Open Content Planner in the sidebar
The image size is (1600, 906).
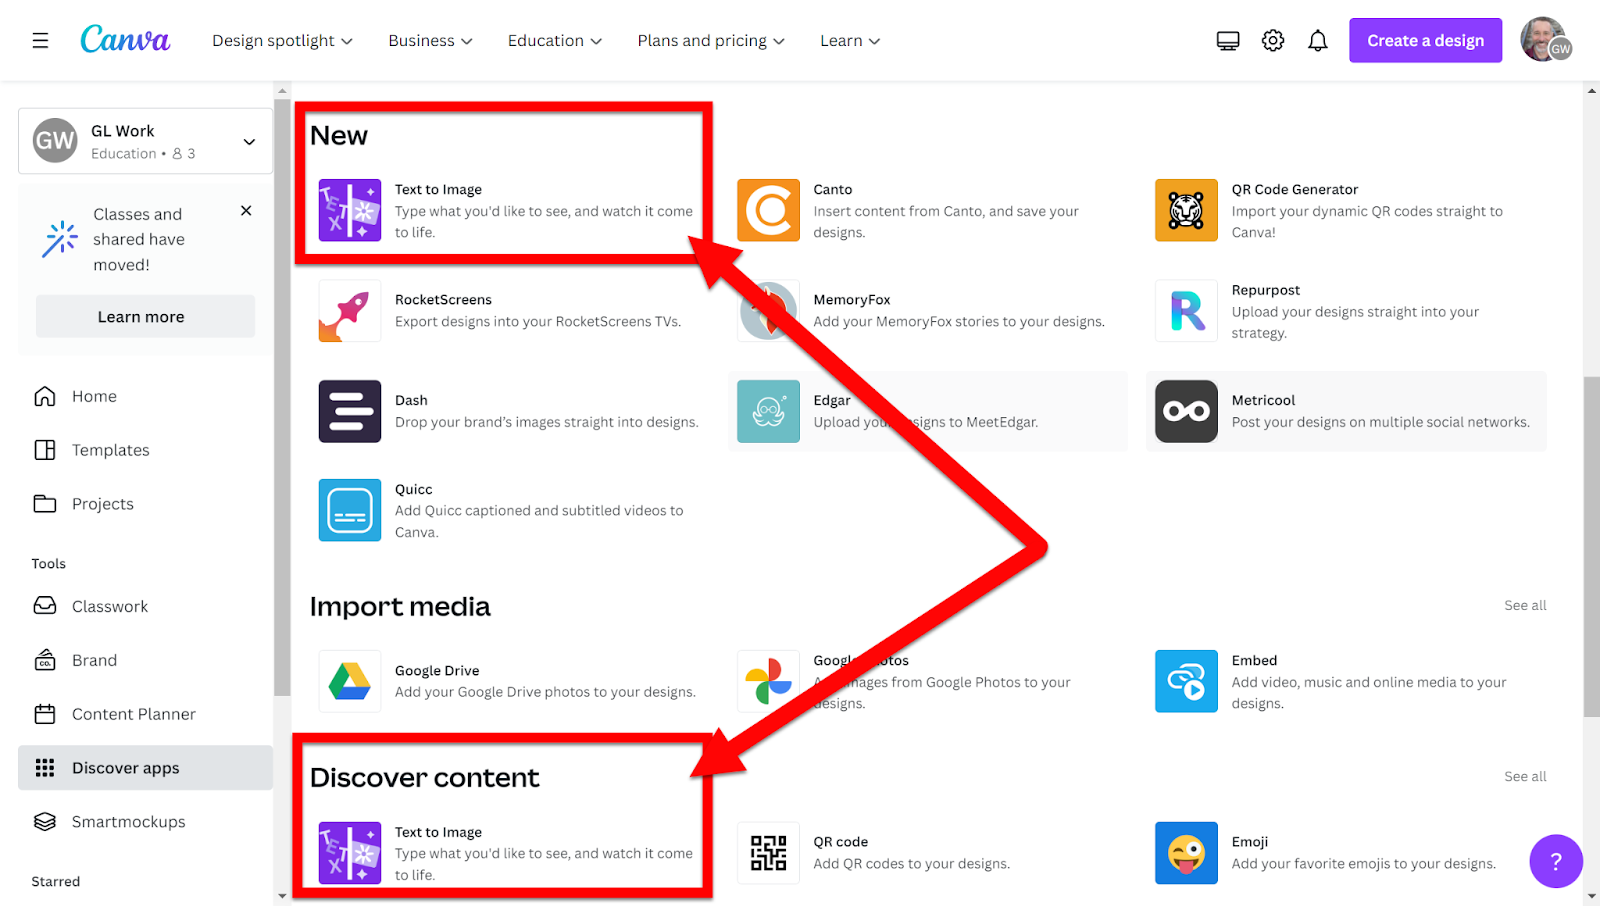(145, 714)
